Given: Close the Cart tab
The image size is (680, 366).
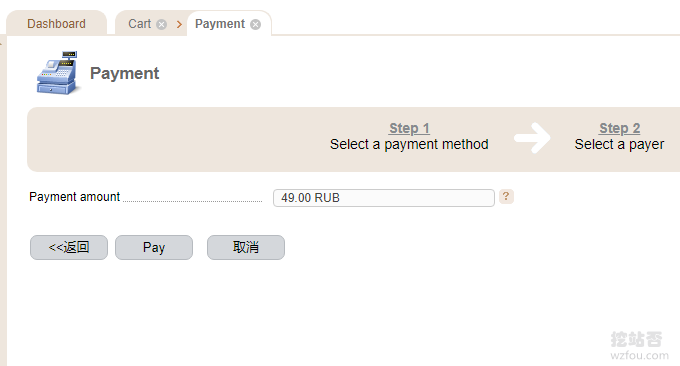Looking at the screenshot, I should (161, 24).
